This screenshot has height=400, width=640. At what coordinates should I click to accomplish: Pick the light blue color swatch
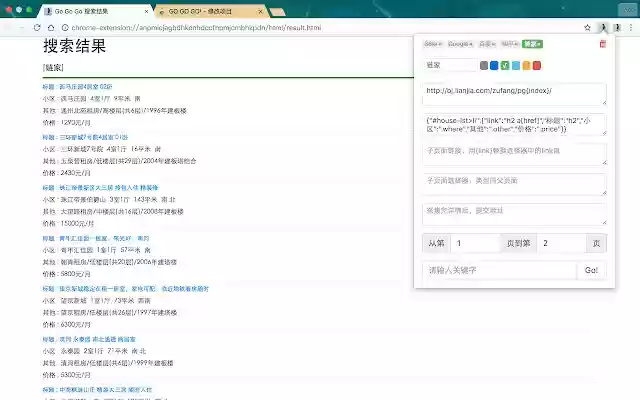(516, 65)
